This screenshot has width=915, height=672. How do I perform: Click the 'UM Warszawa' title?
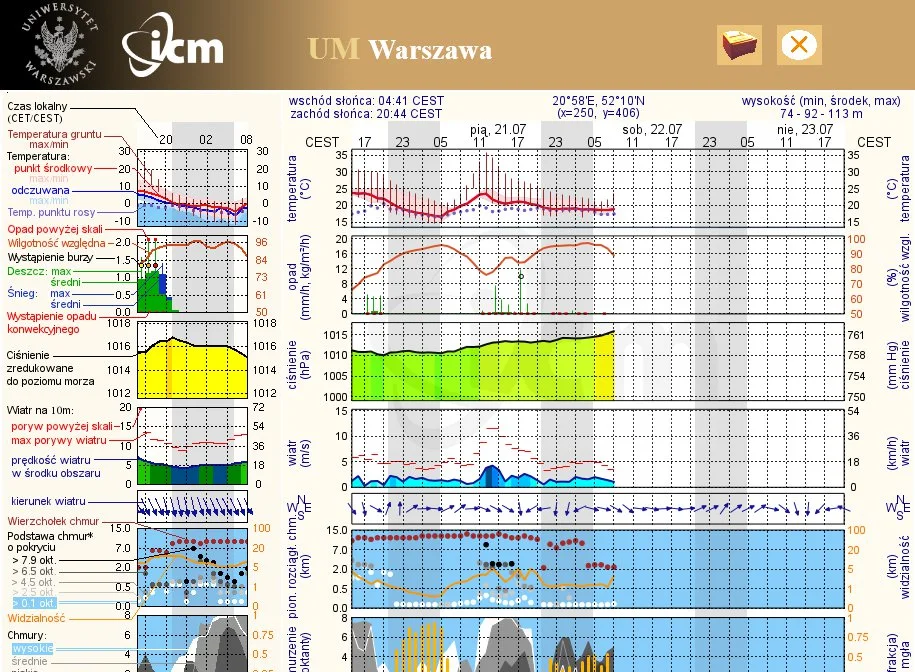400,50
